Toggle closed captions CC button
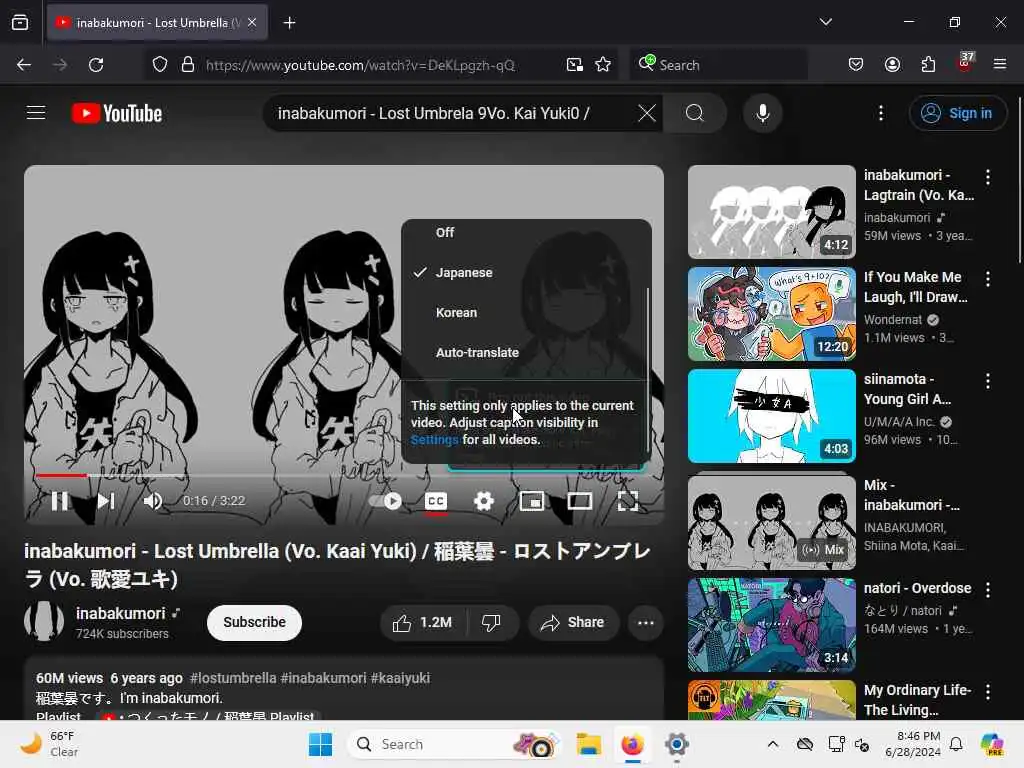Image resolution: width=1024 pixels, height=768 pixels. pyautogui.click(x=436, y=501)
